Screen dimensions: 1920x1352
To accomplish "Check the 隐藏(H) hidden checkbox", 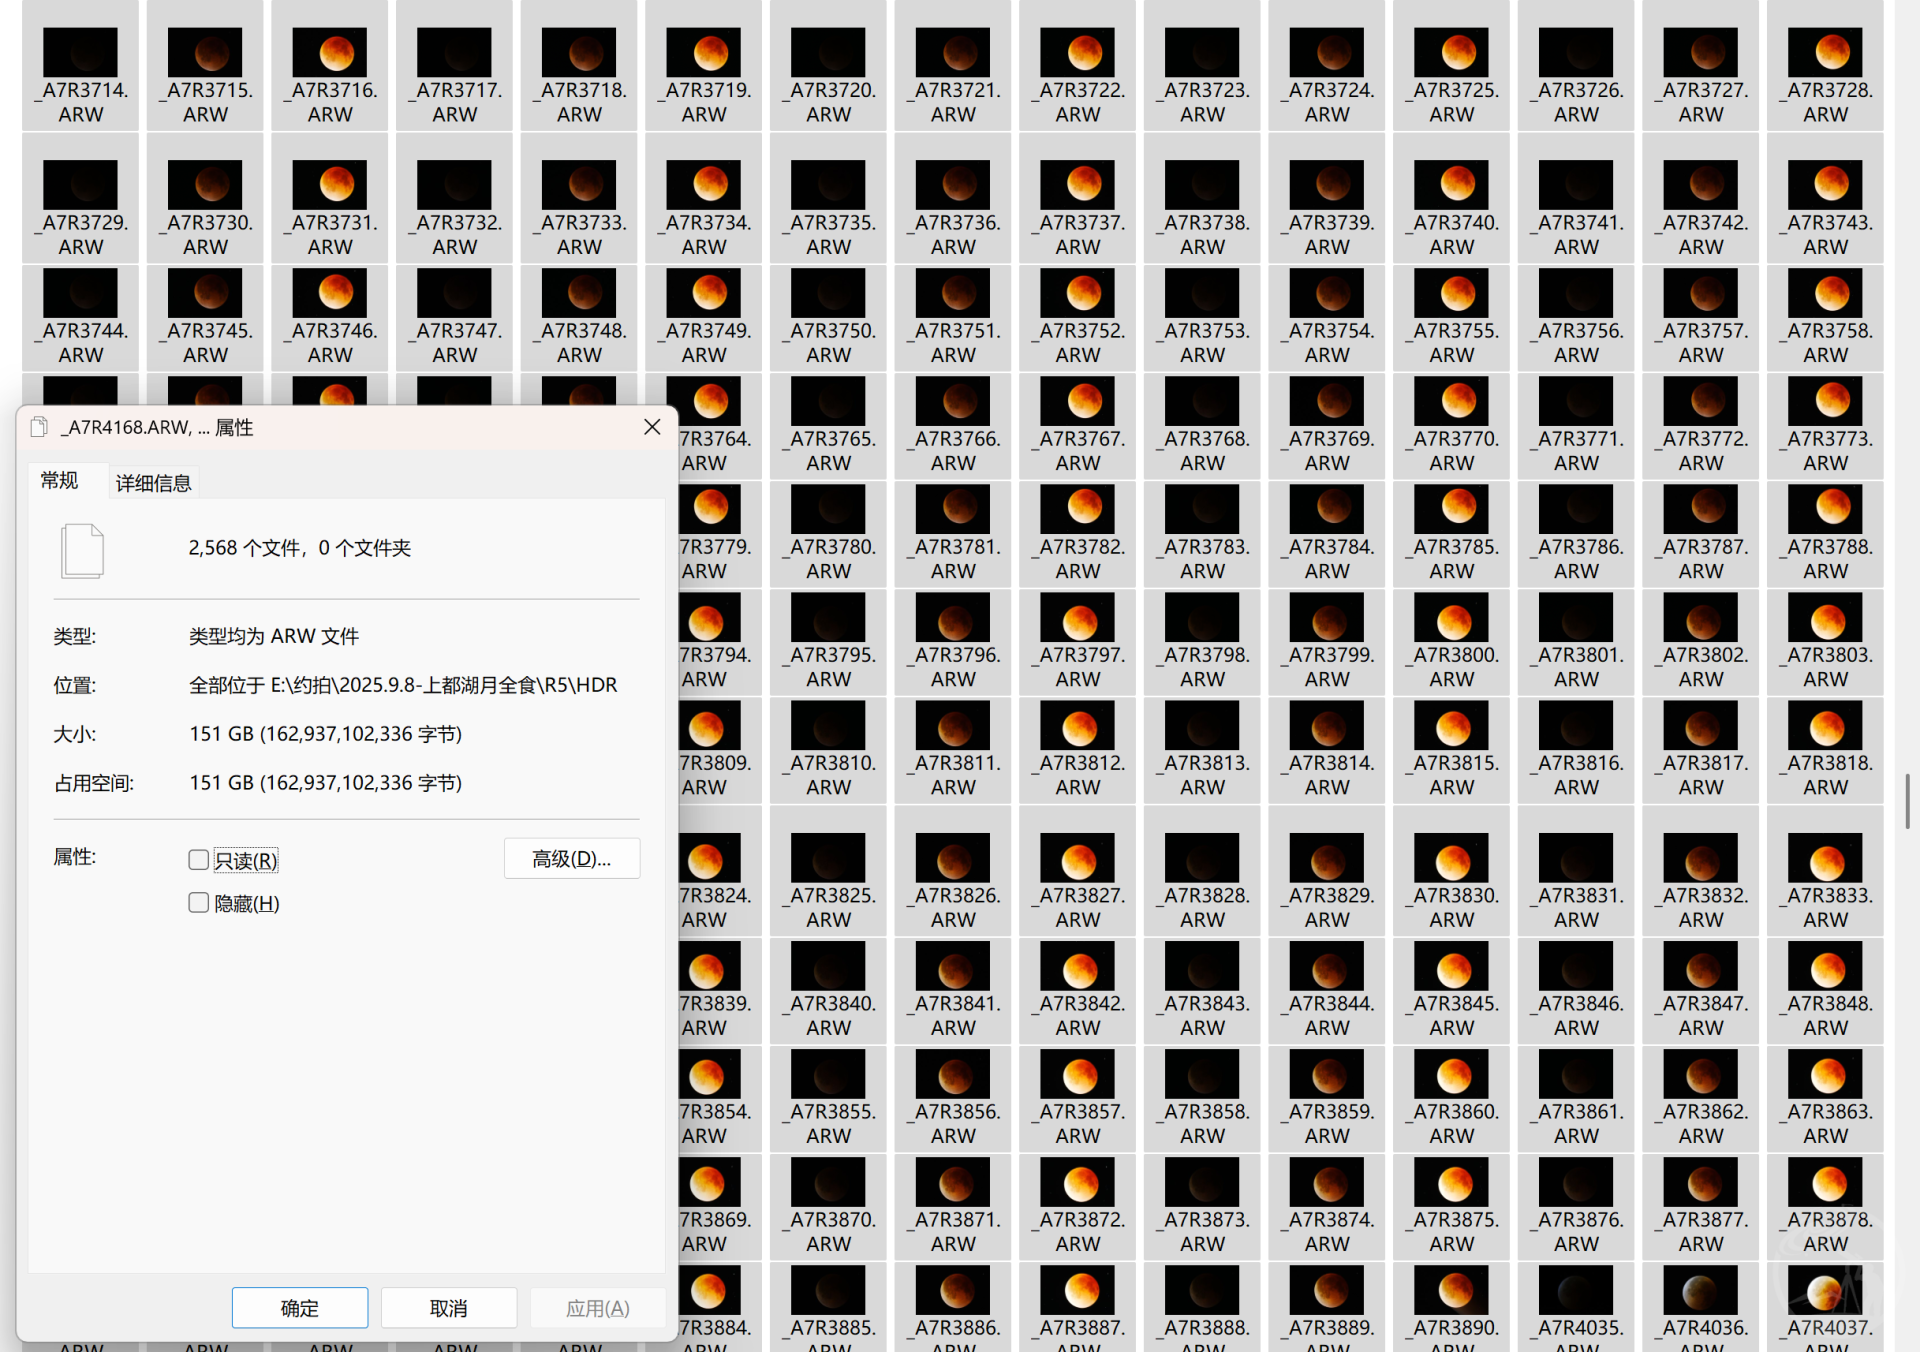I will coord(199,903).
